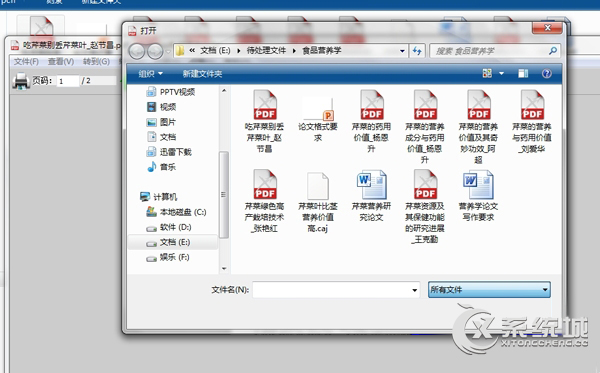Click the print icon in the PDF reader window

click(21, 81)
